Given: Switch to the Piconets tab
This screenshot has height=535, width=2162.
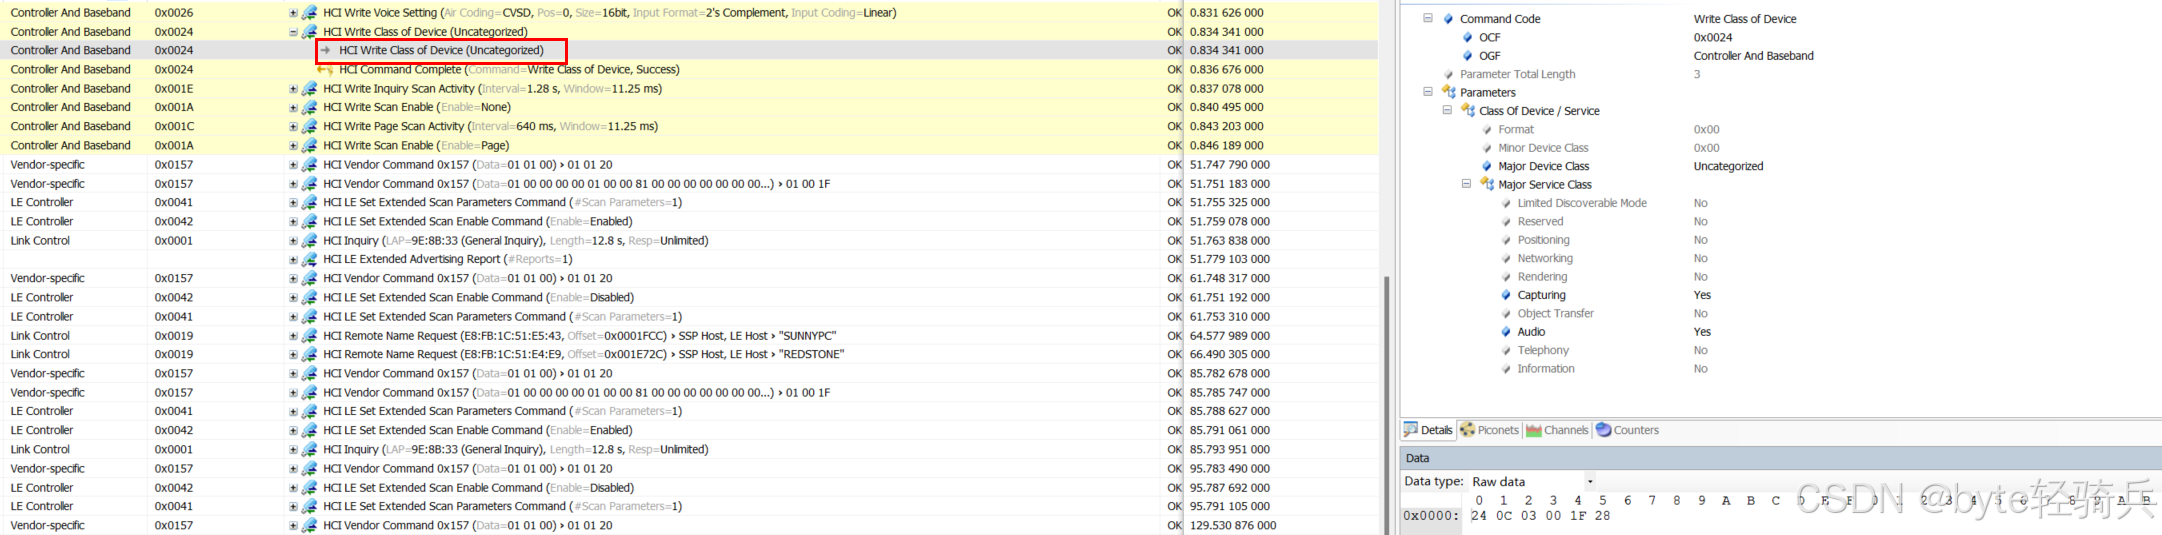Looking at the screenshot, I should (x=1489, y=430).
